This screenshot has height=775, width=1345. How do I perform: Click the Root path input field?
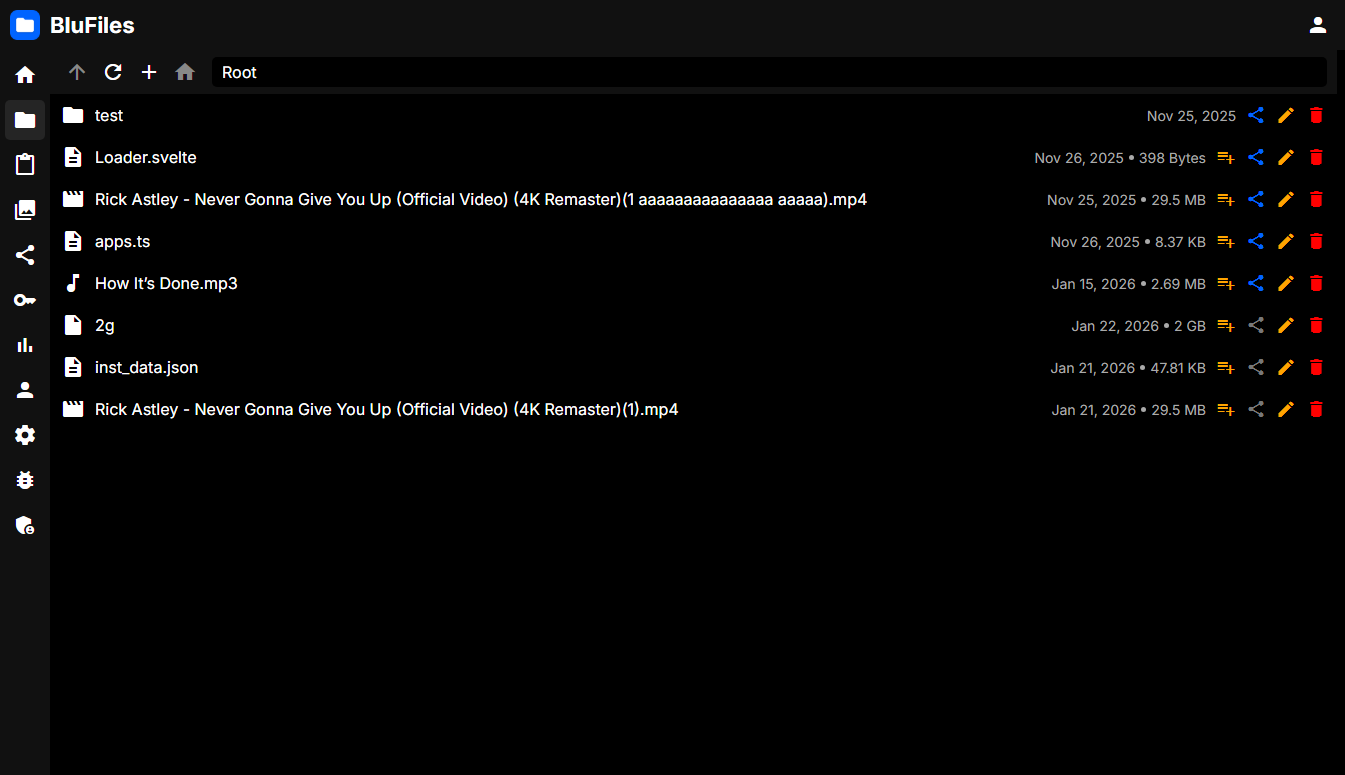[768, 72]
